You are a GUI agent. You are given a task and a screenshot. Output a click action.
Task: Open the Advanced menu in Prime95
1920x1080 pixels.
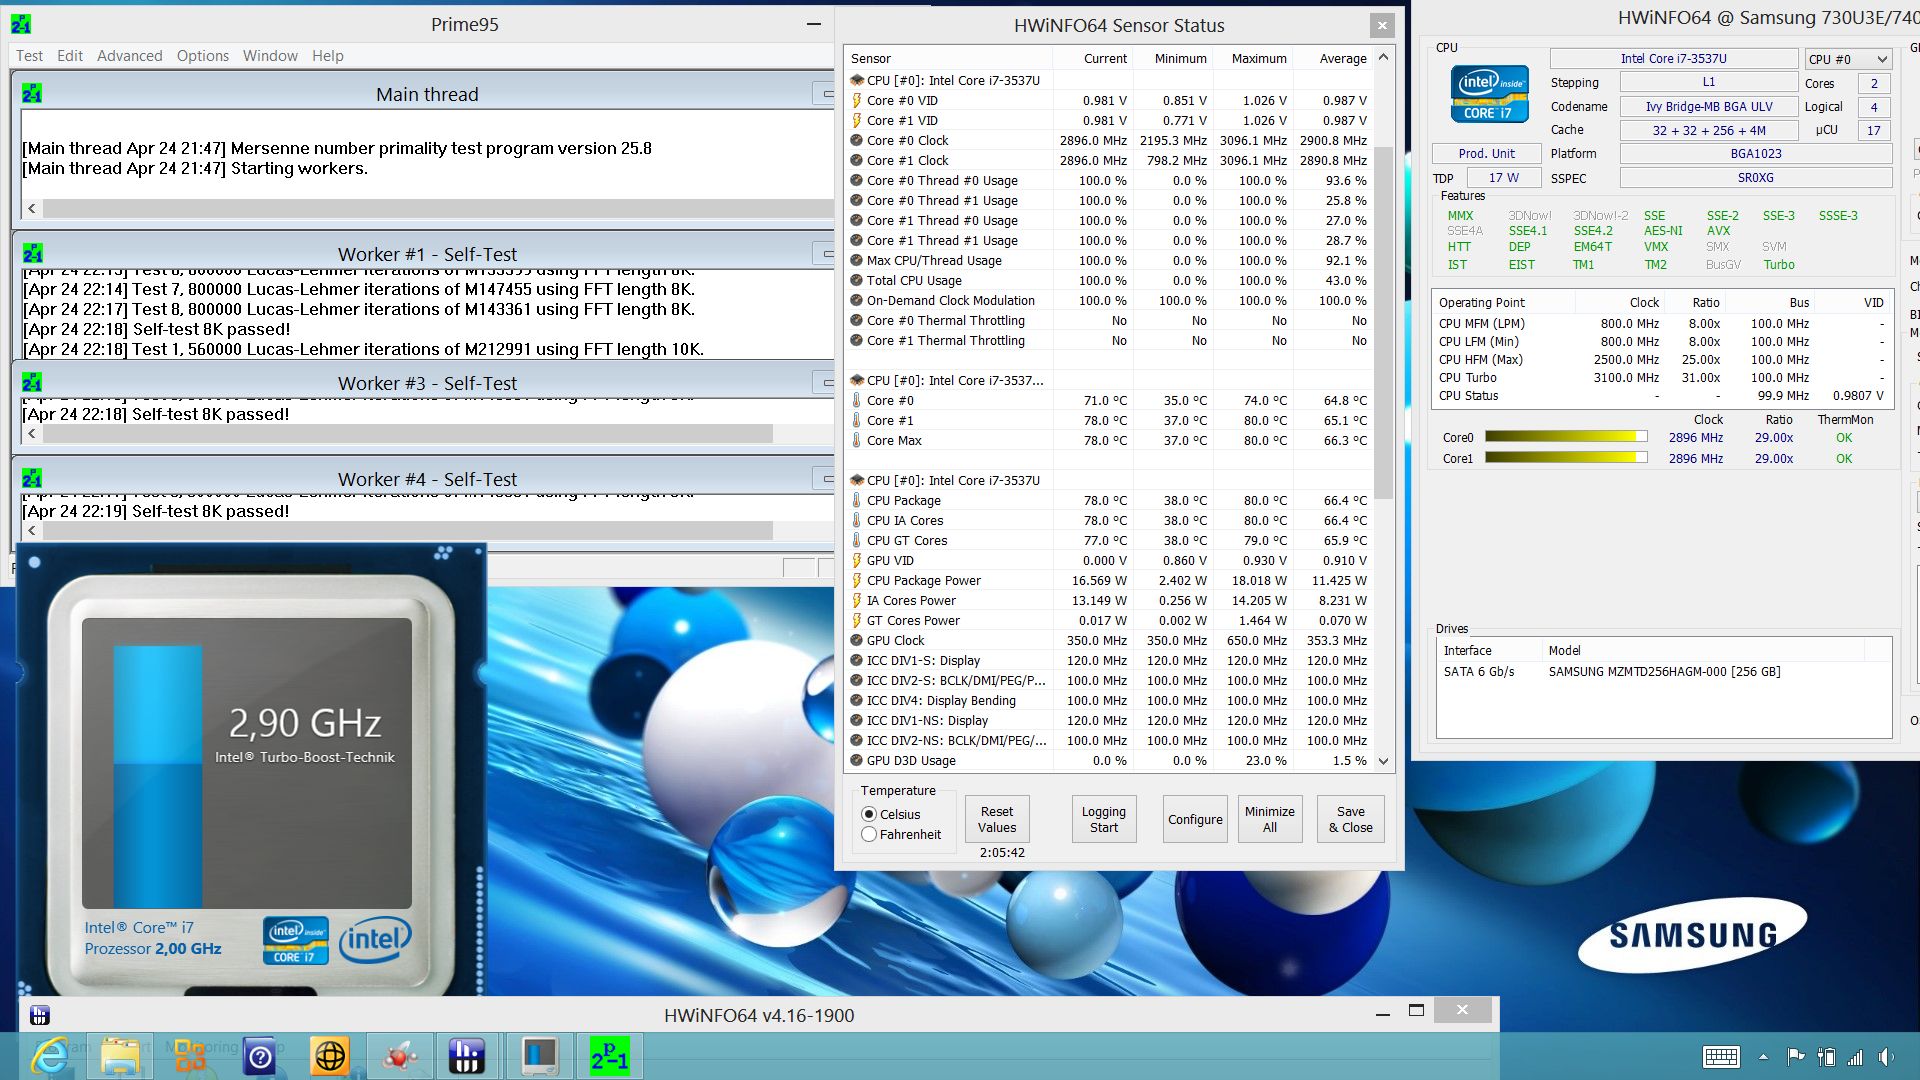point(129,56)
